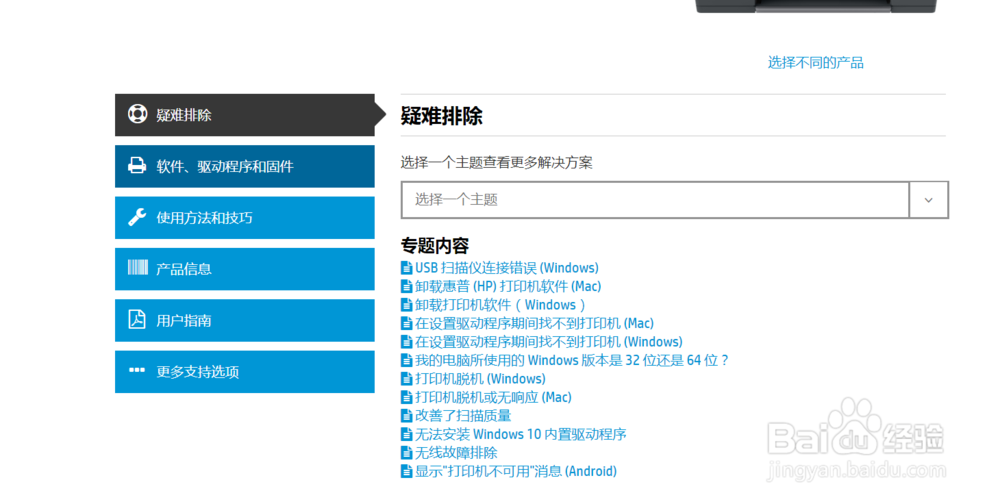Image resolution: width=1000 pixels, height=504 pixels.
Task: Open the 无线故障排除 article
Action: pos(456,453)
